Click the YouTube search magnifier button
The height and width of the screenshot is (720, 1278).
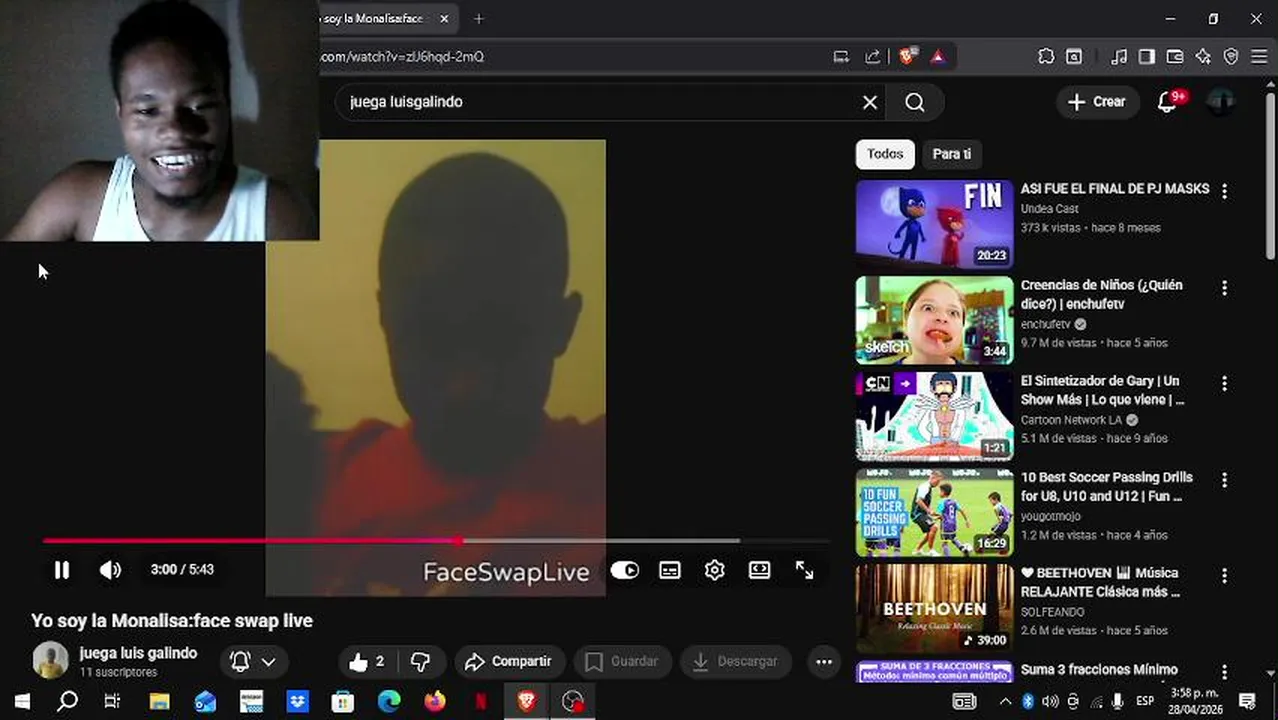pyautogui.click(x=915, y=102)
